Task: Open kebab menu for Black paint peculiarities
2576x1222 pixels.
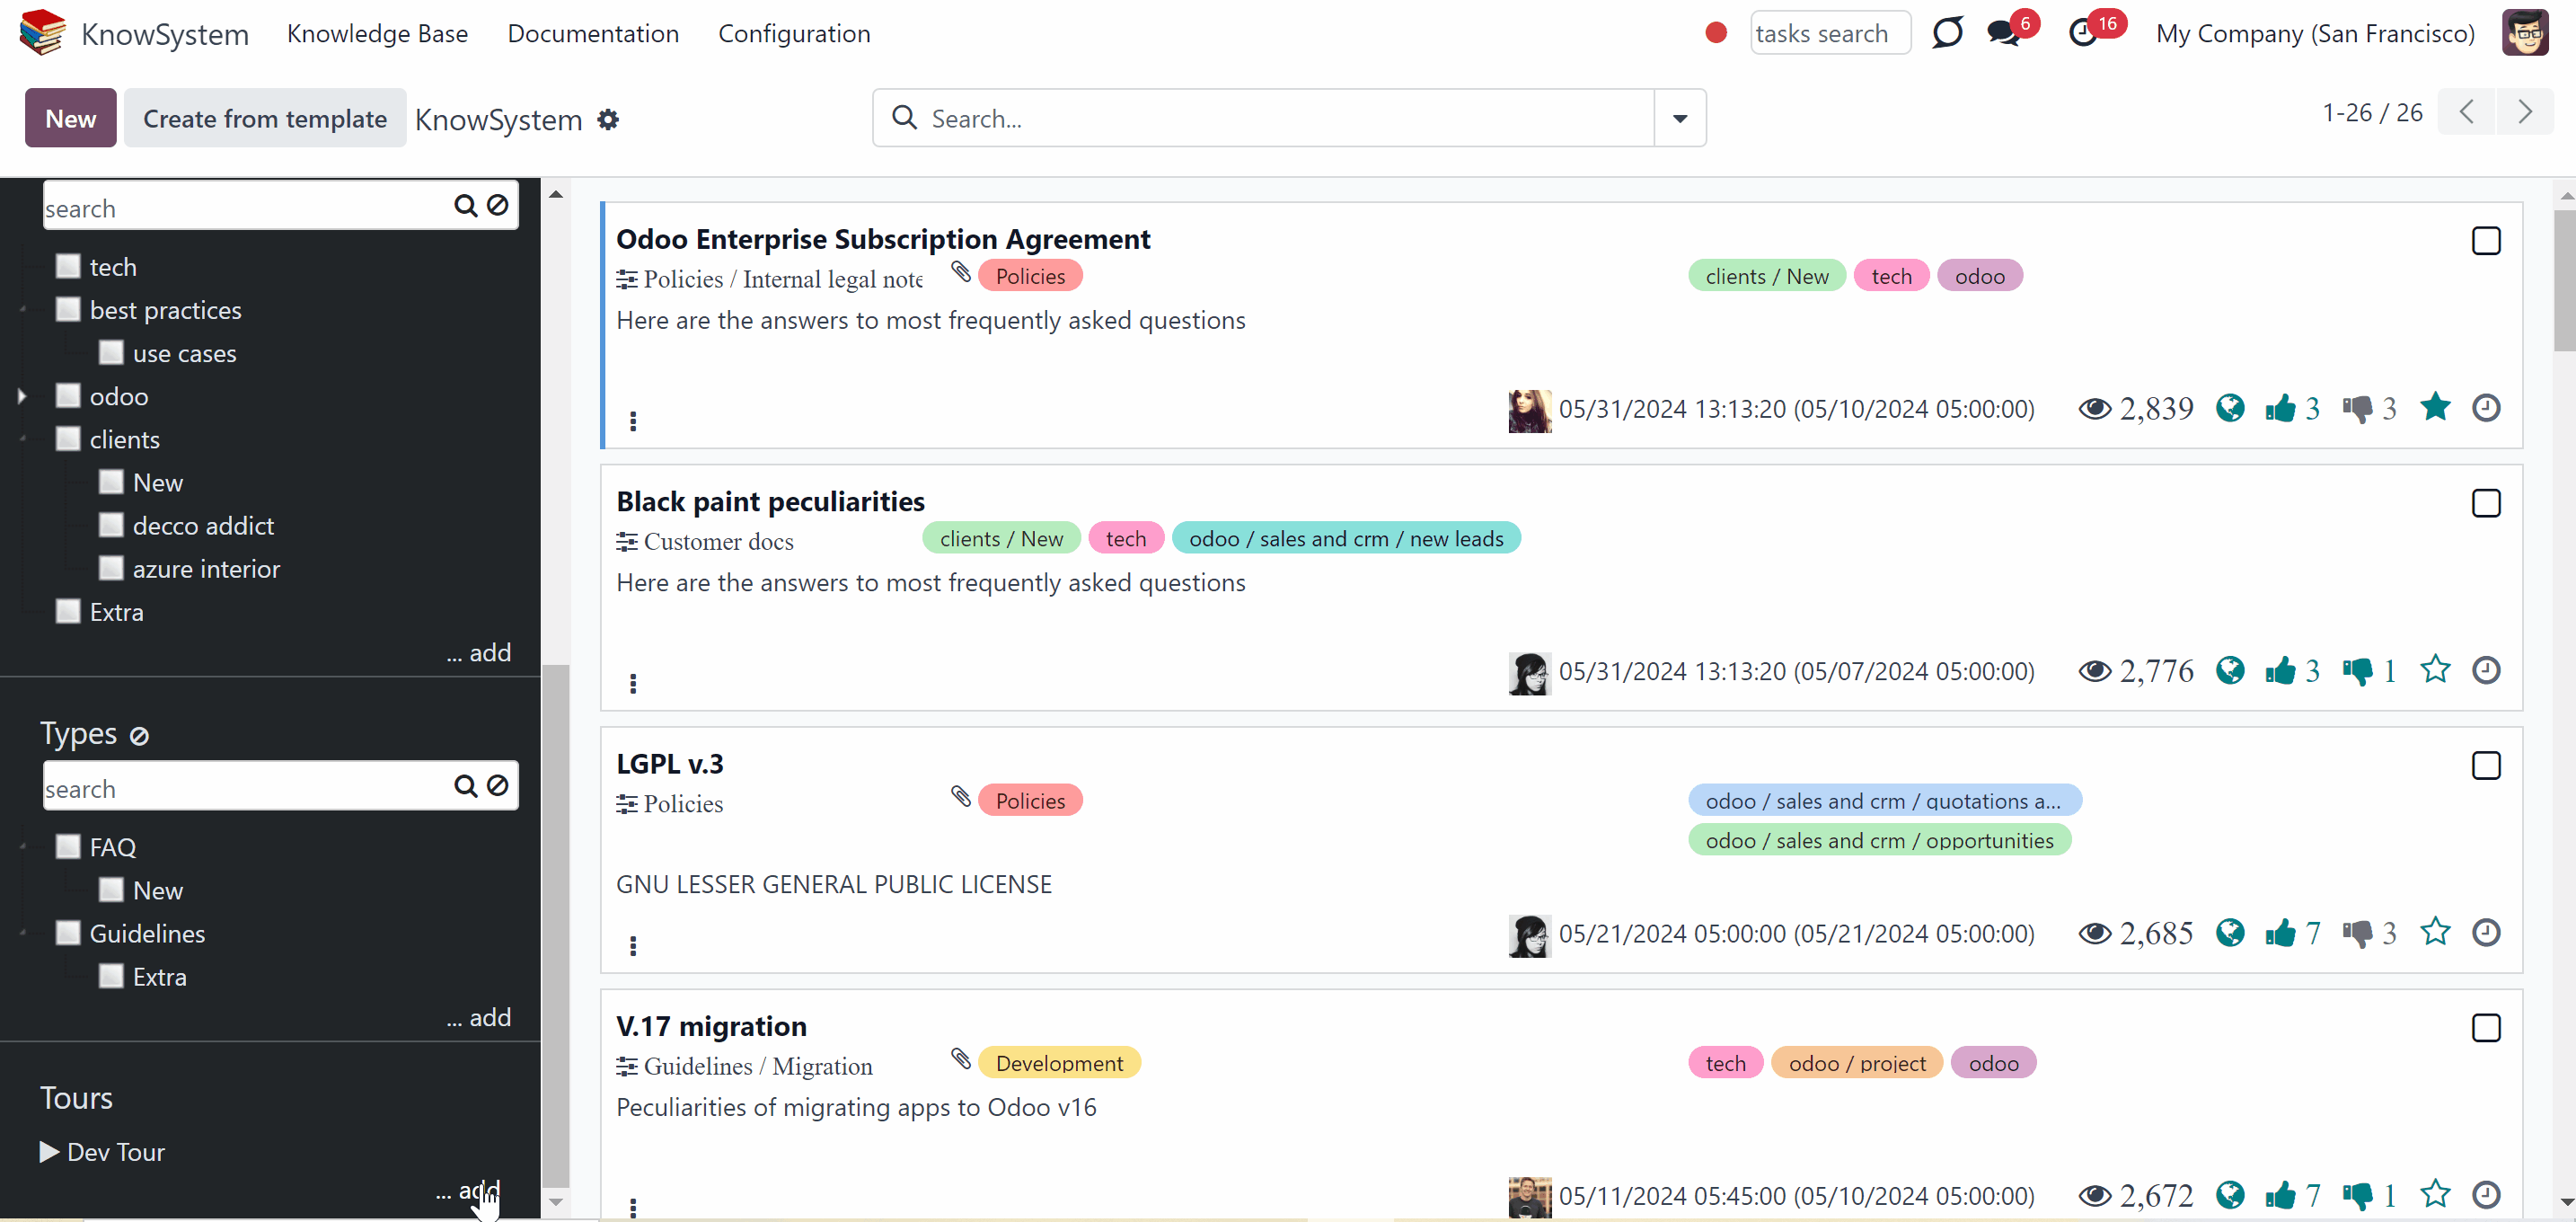Action: pos(633,683)
